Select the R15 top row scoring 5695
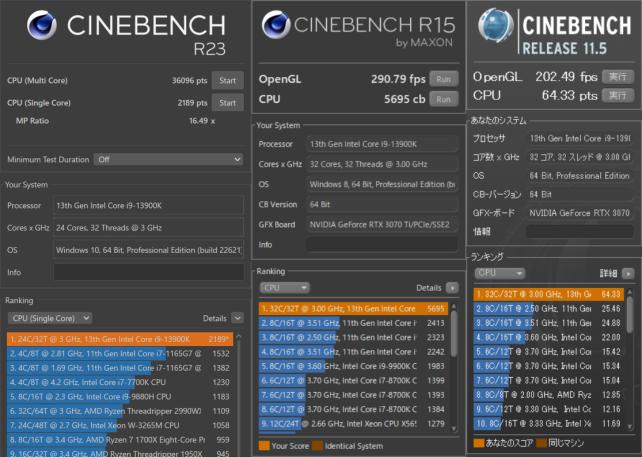This screenshot has width=642, height=457. coord(353,309)
